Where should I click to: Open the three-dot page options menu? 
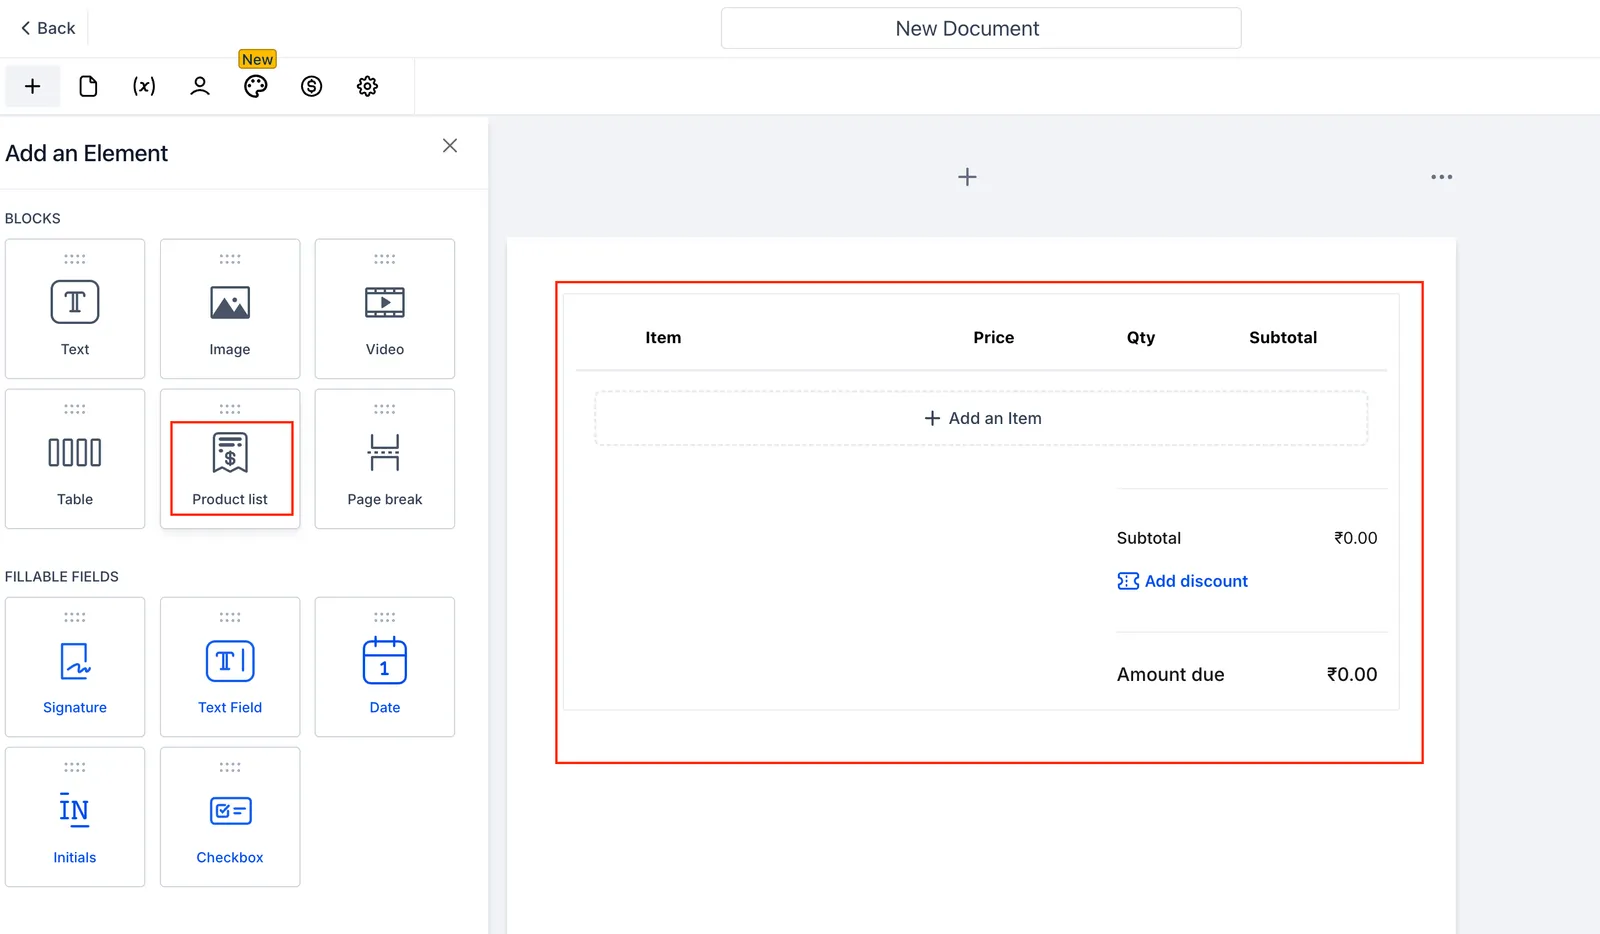click(x=1441, y=177)
